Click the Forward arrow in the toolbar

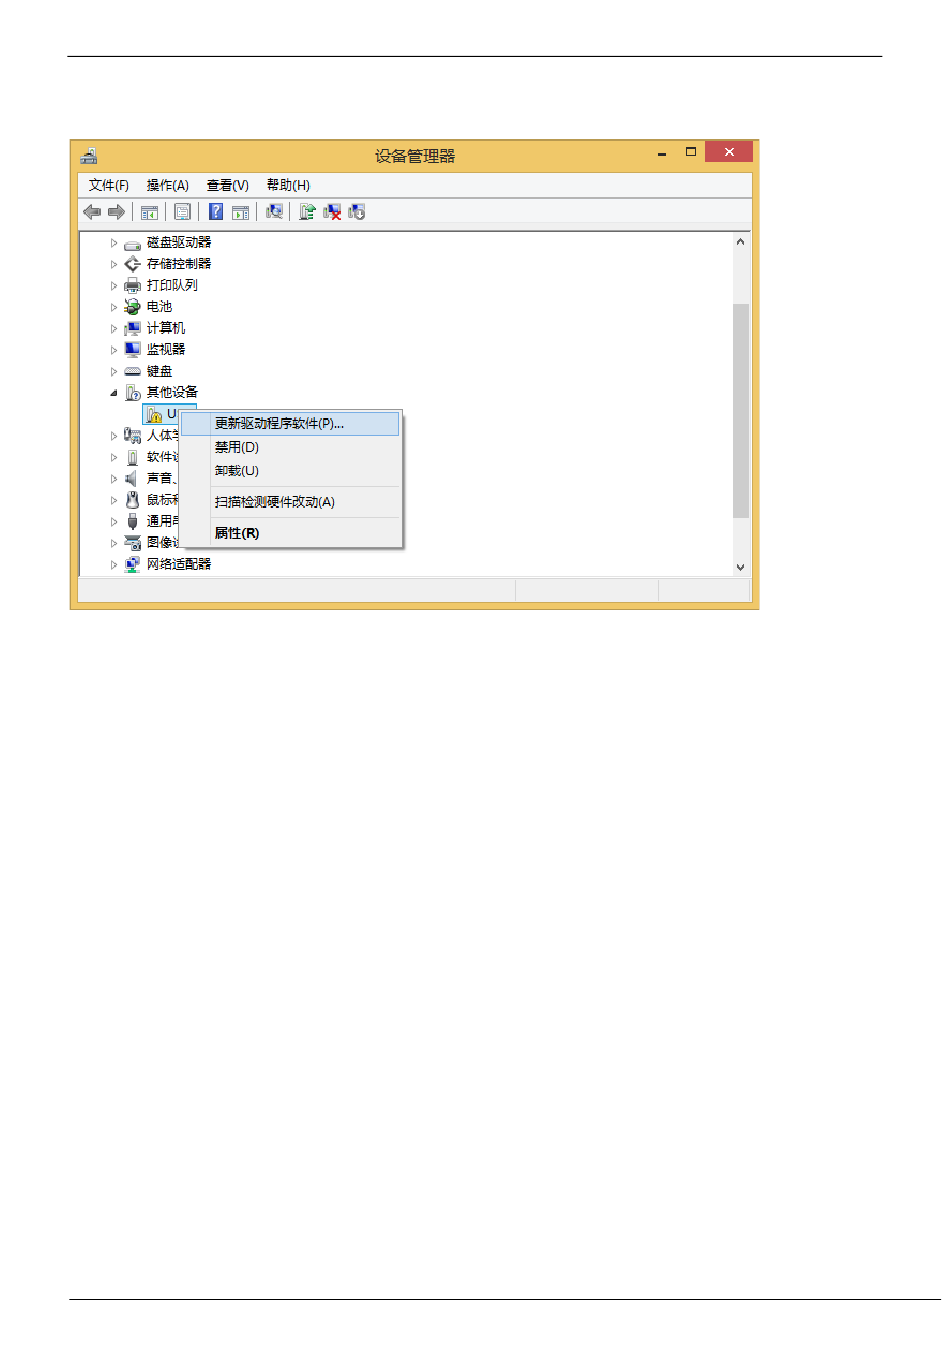click(116, 212)
